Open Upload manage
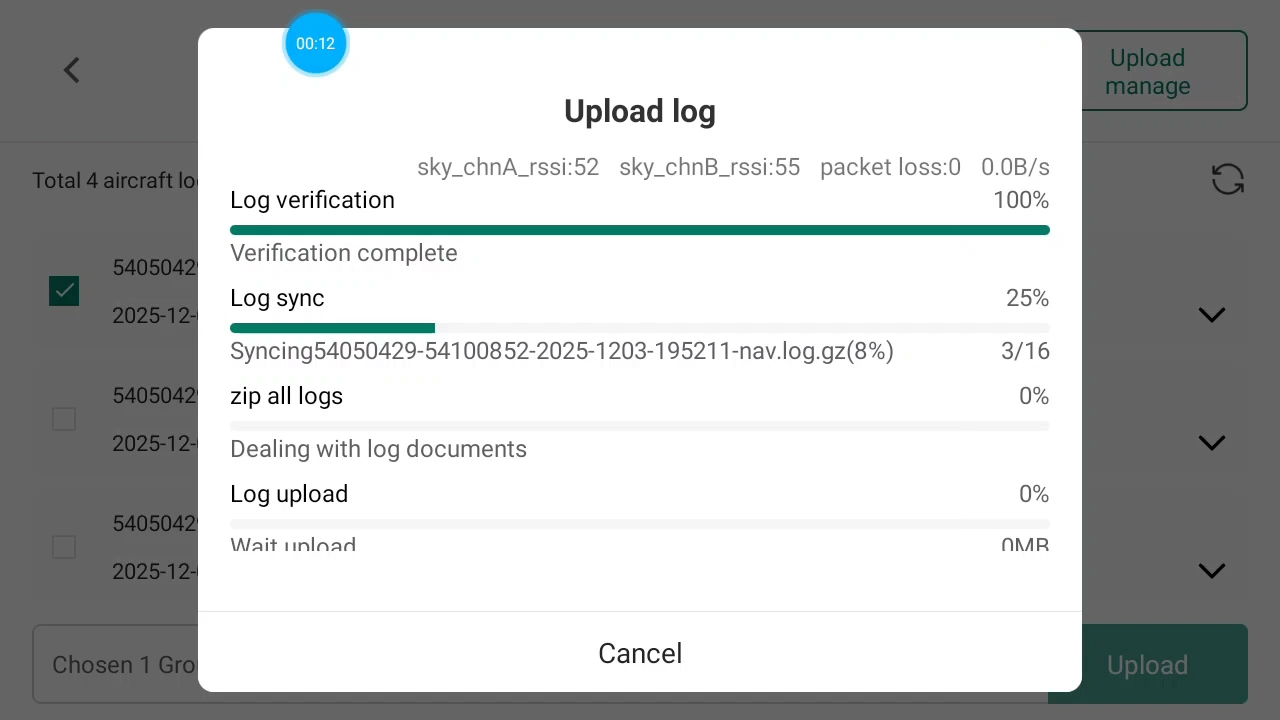Image resolution: width=1280 pixels, height=720 pixels. point(1147,71)
